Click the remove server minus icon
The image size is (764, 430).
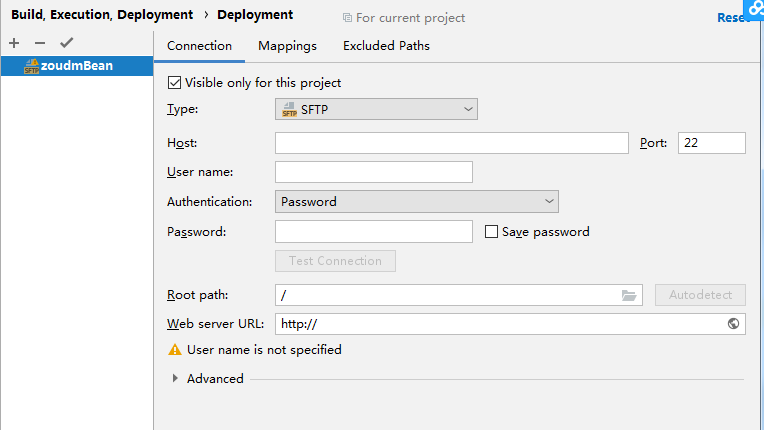click(x=40, y=43)
